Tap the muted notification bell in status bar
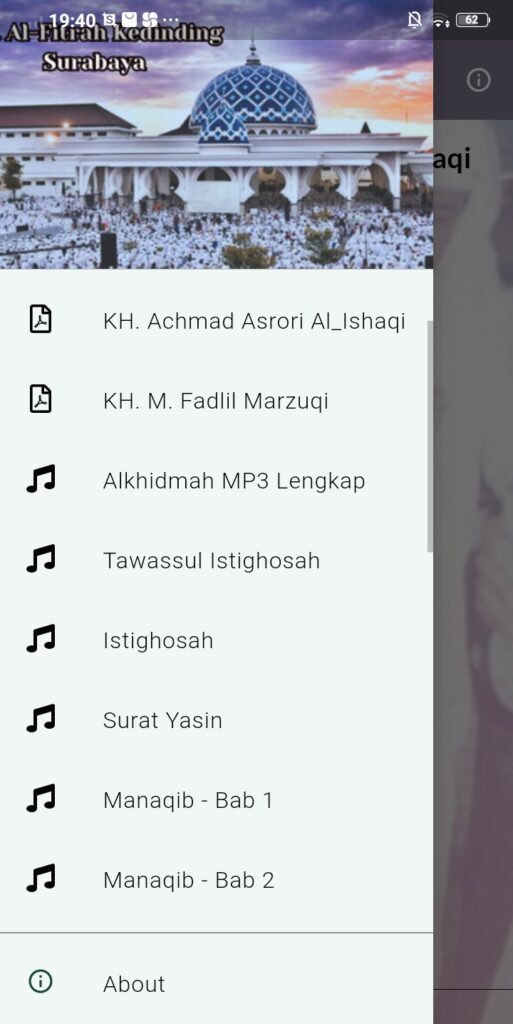 (x=414, y=20)
